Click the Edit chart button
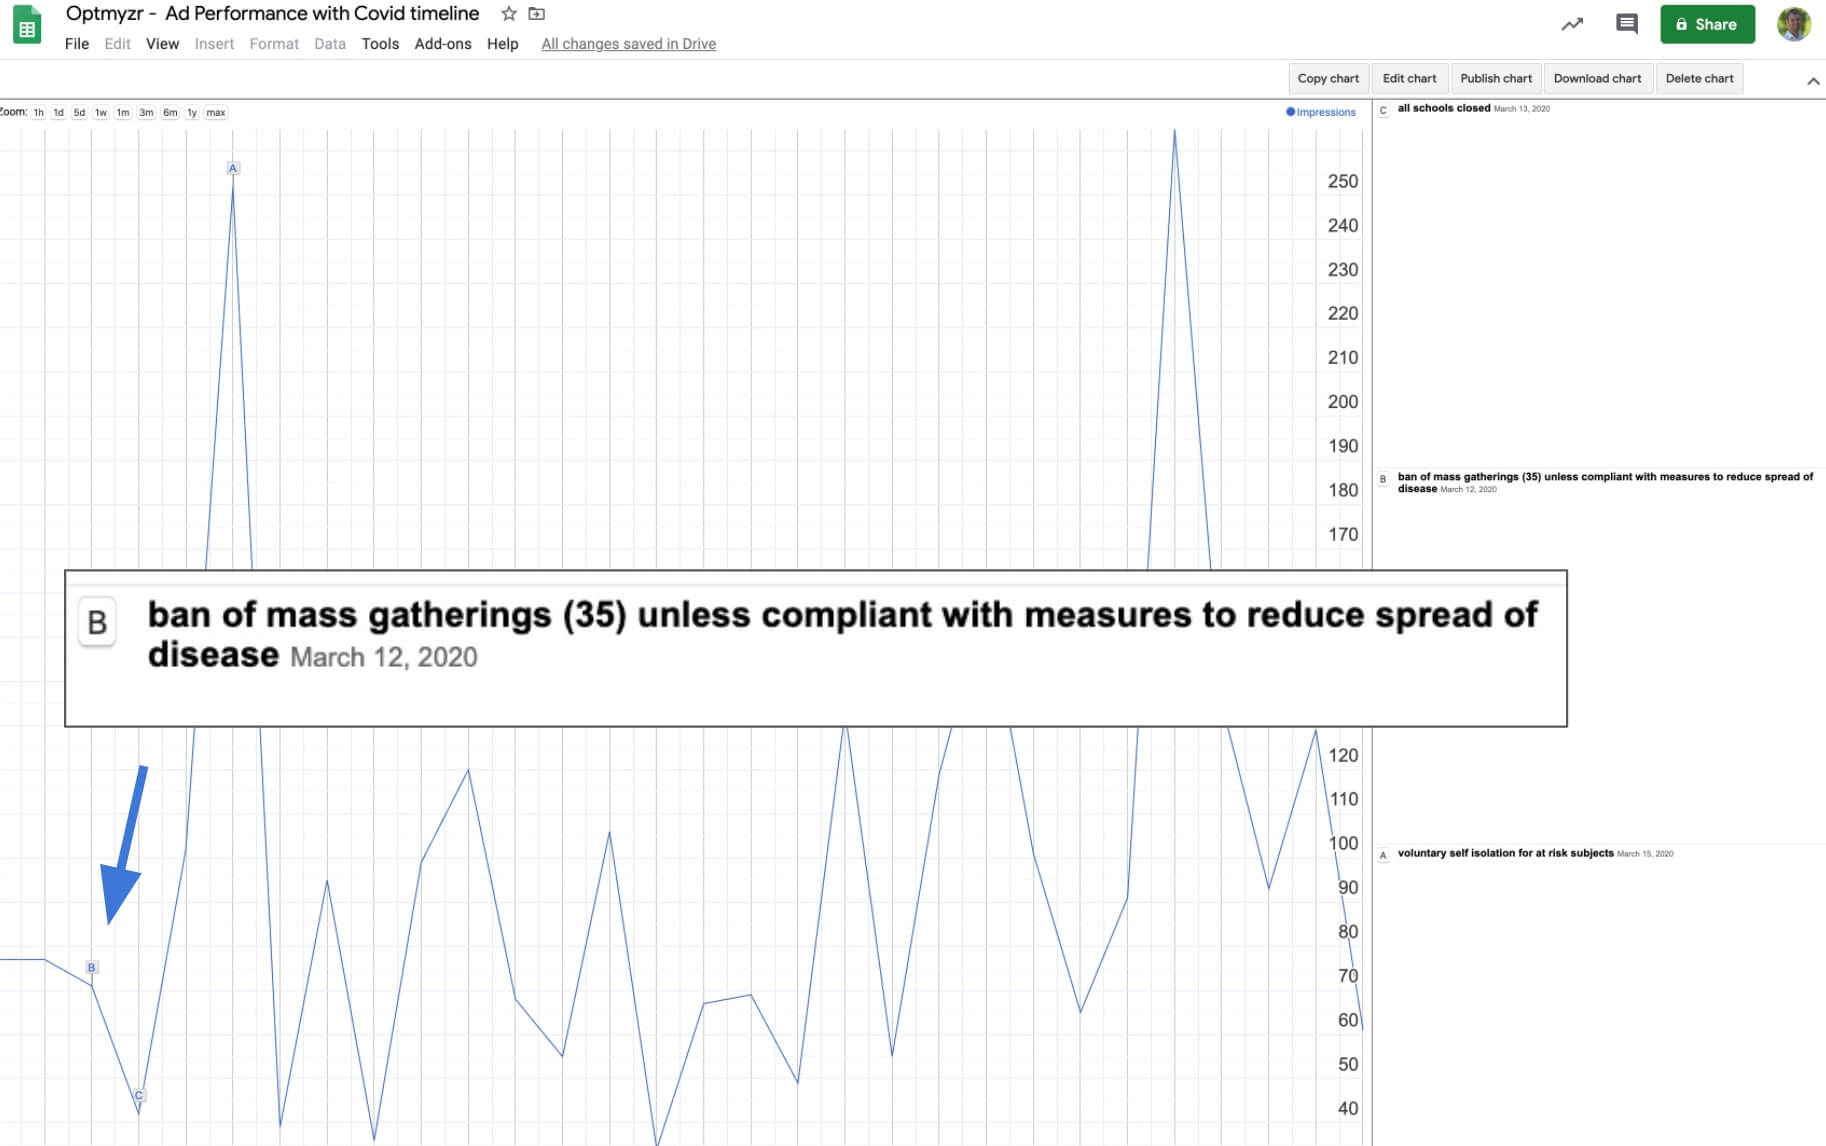The height and width of the screenshot is (1146, 1826). [x=1409, y=78]
